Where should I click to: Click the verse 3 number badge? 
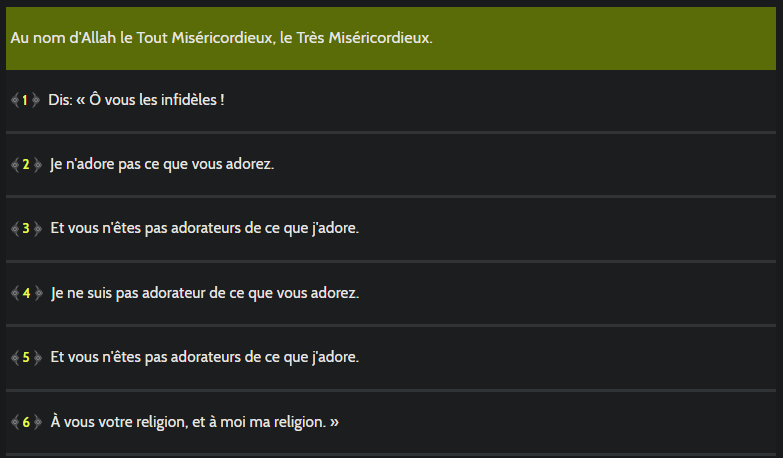(x=26, y=229)
